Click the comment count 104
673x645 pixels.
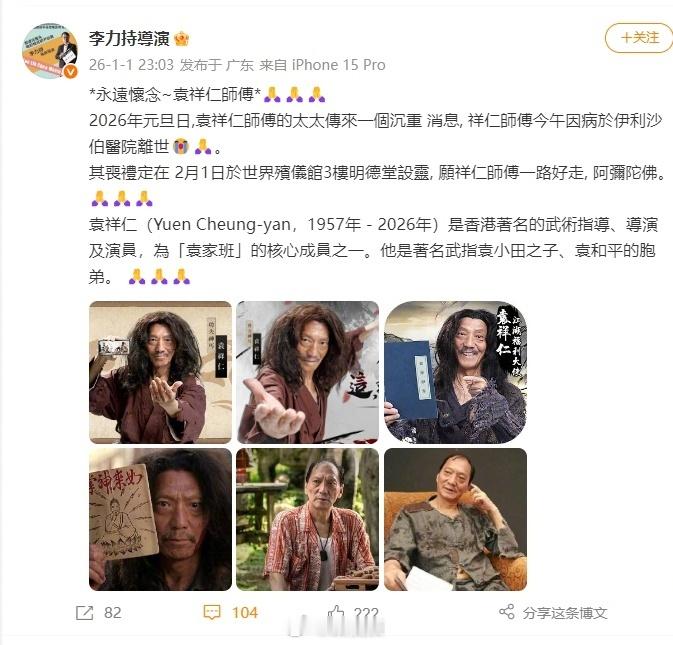click(245, 612)
